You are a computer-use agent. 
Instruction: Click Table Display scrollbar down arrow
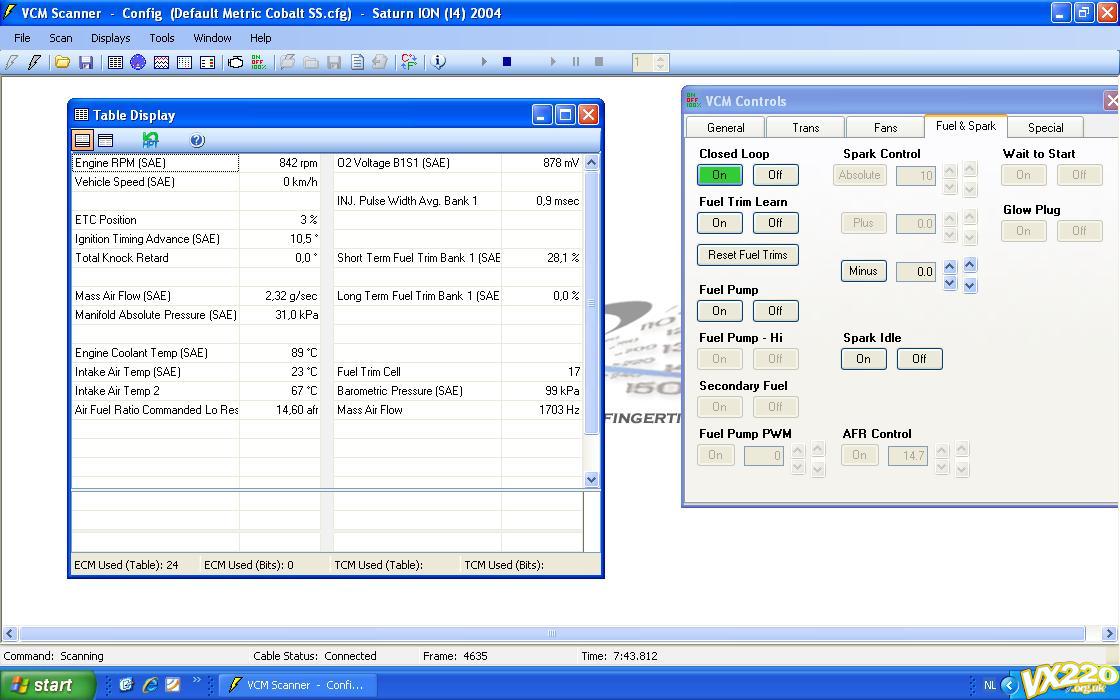tap(591, 479)
